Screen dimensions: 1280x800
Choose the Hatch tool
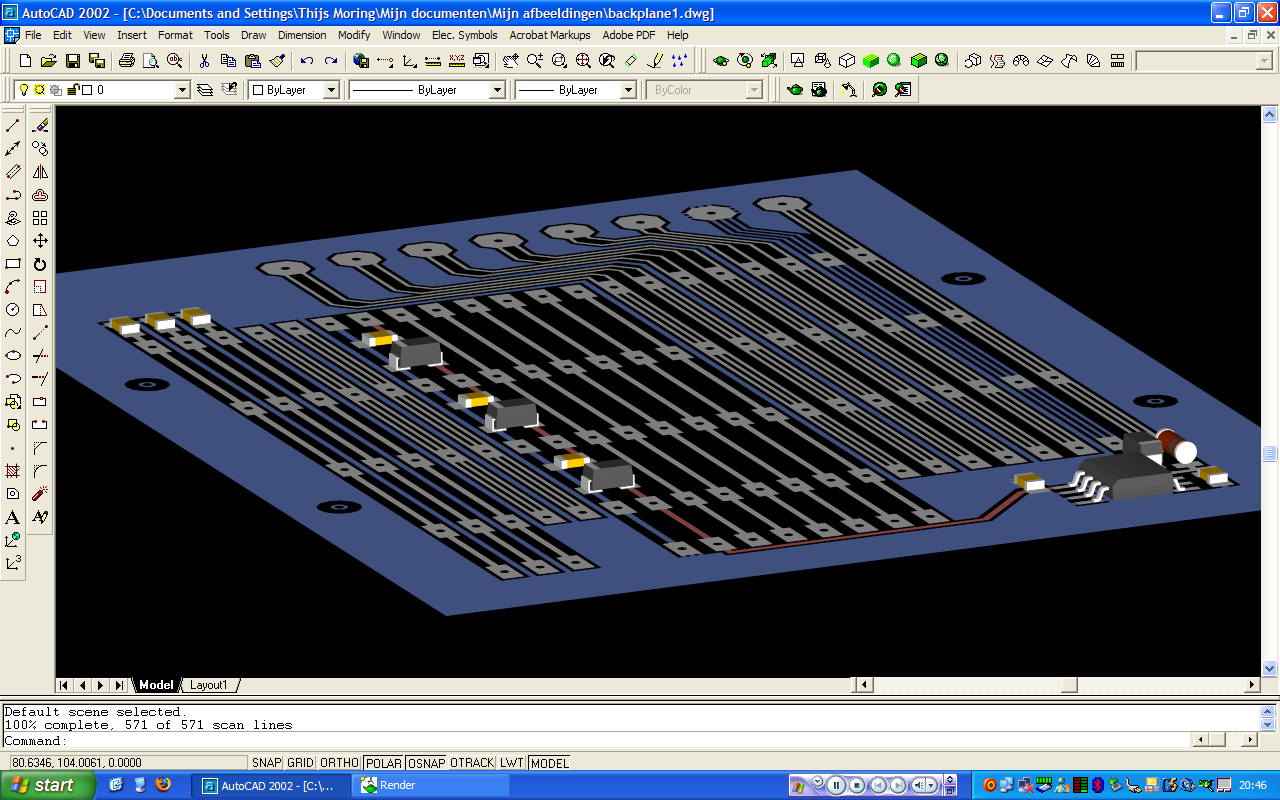pyautogui.click(x=13, y=470)
